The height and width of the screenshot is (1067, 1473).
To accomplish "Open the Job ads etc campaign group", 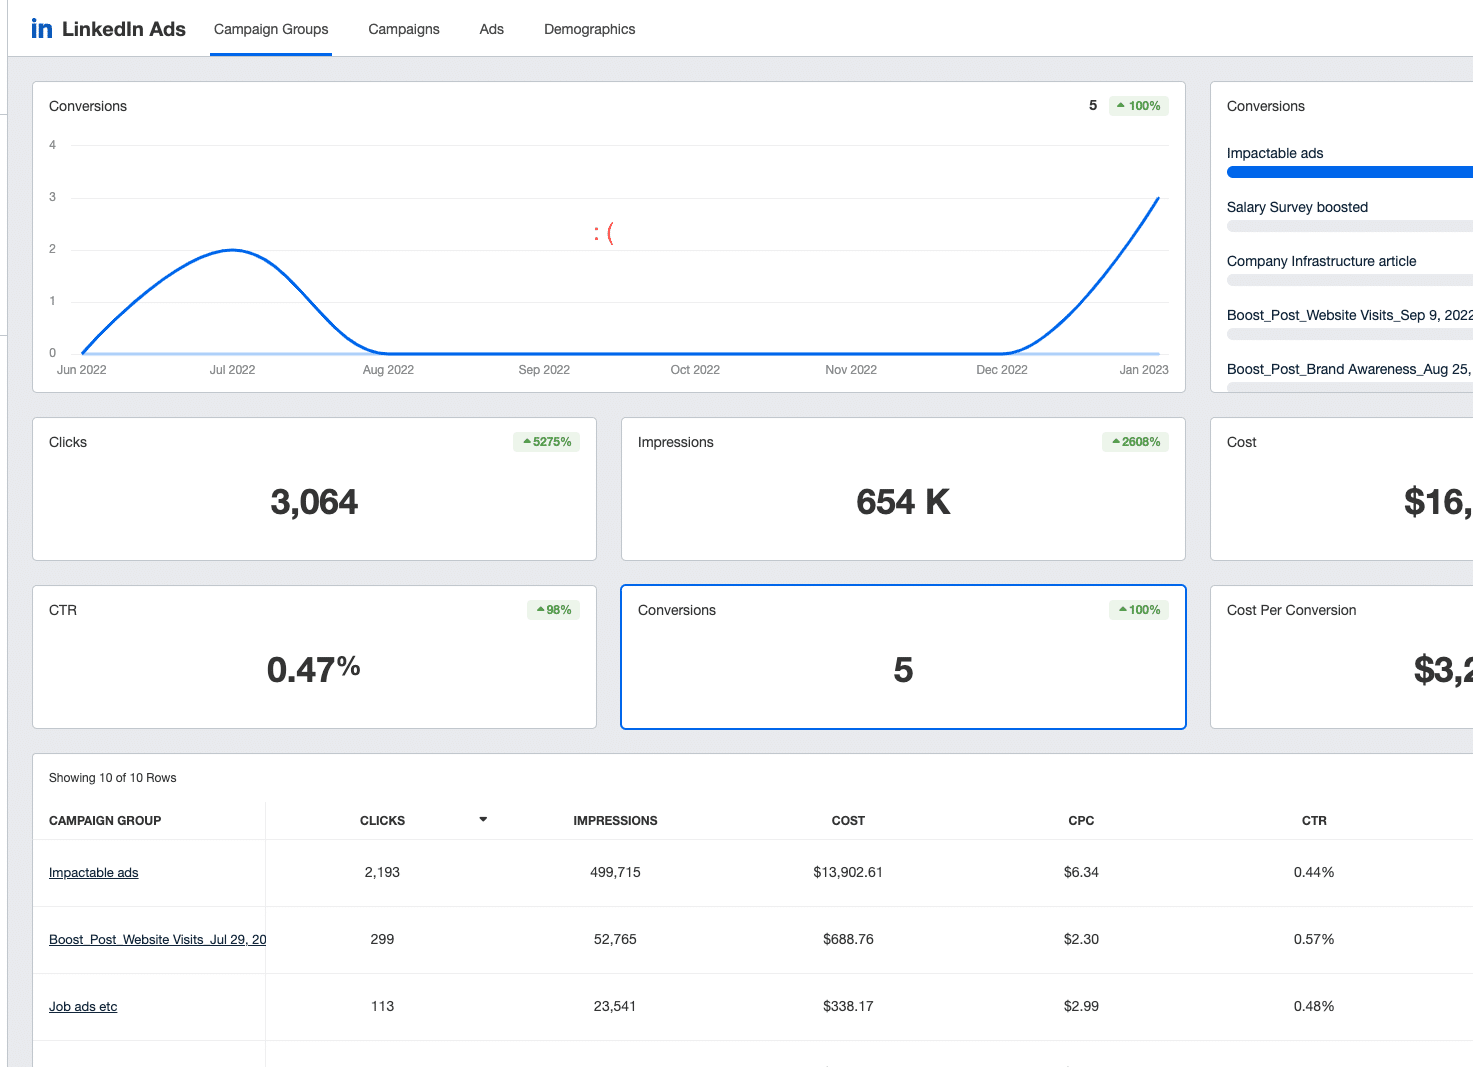I will 82,1006.
